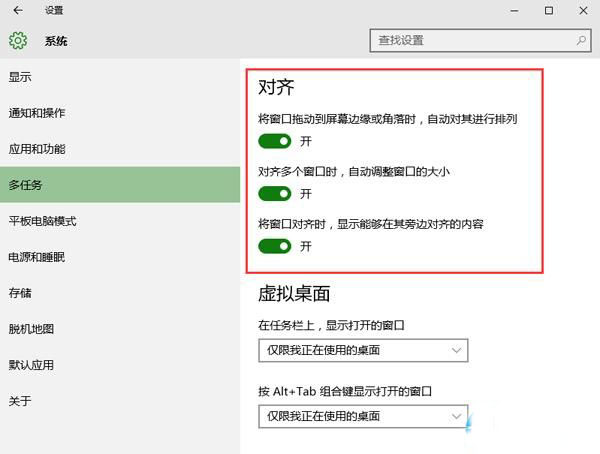The image size is (600, 454).
Task: Open 平板电脑模式 settings
Action: click(x=43, y=221)
